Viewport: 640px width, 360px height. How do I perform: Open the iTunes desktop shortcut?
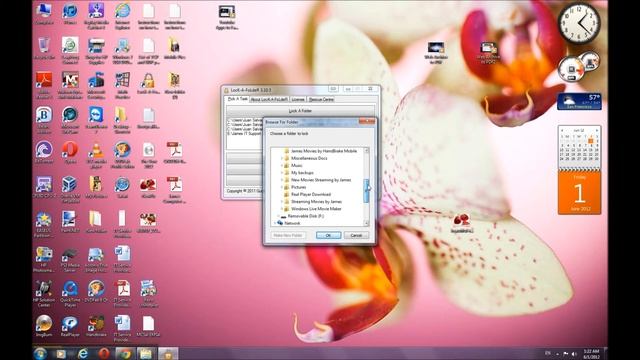tap(70, 13)
